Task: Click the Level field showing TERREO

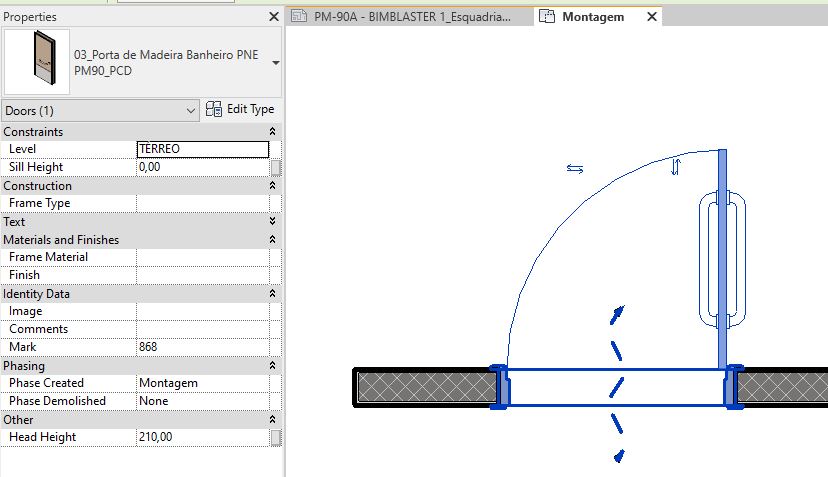Action: coord(203,149)
